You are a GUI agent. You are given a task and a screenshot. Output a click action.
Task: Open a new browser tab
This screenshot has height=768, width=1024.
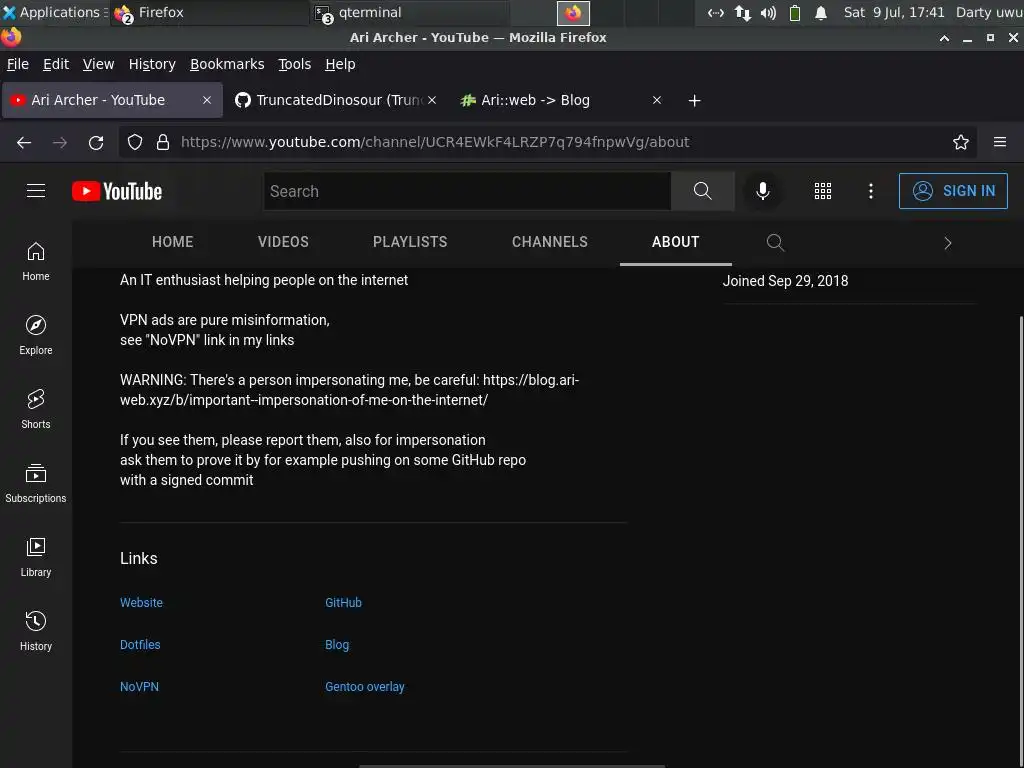tap(694, 101)
